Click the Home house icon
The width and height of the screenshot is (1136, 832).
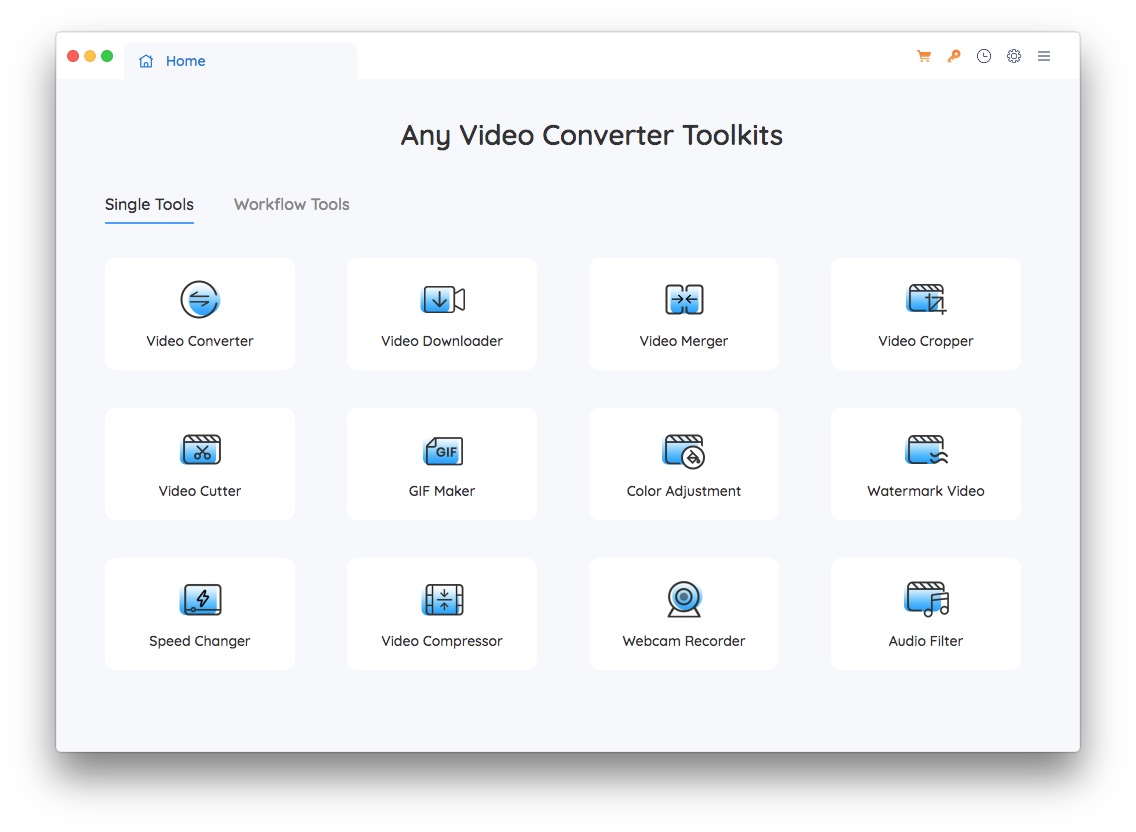pos(146,61)
